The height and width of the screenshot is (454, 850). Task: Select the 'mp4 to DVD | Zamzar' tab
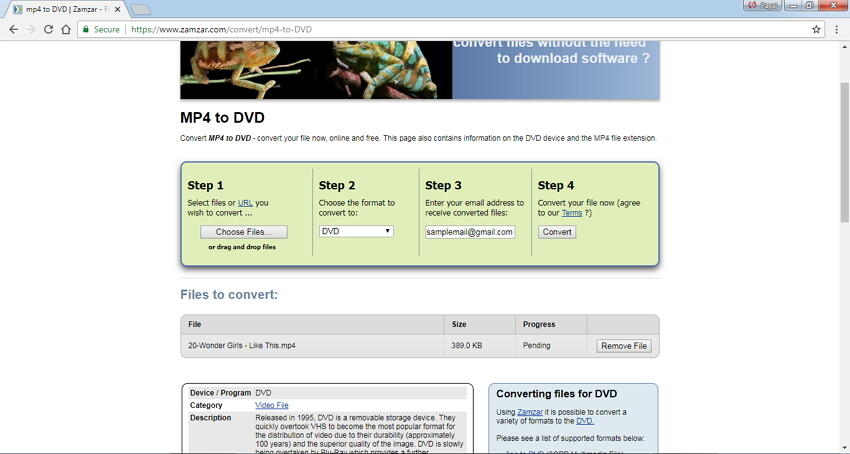pyautogui.click(x=65, y=9)
